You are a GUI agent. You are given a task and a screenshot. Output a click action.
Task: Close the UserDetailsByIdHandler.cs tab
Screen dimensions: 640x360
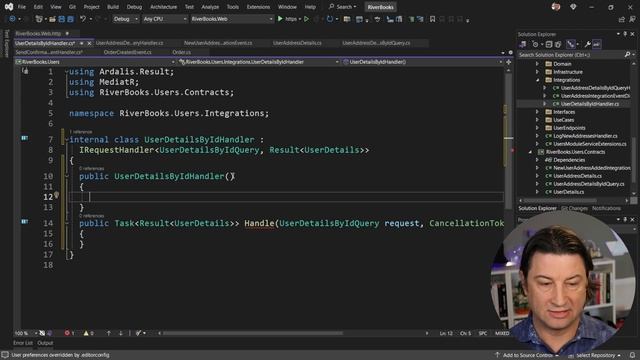point(89,43)
